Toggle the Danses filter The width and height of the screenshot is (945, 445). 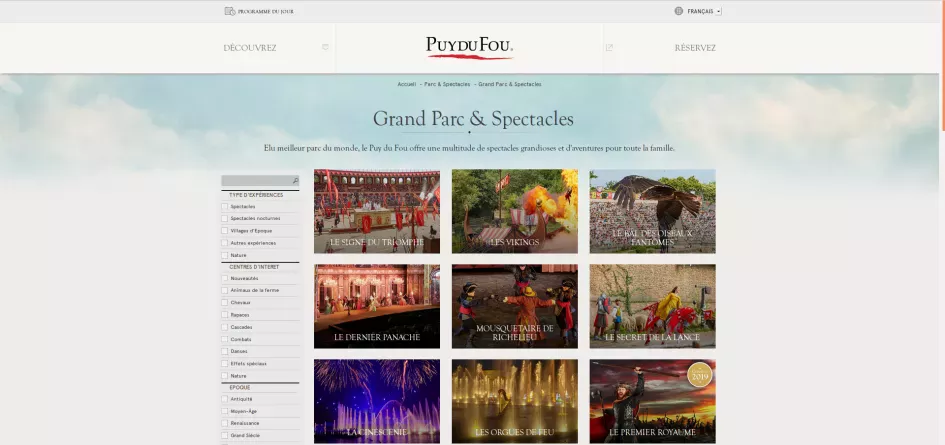[225, 351]
